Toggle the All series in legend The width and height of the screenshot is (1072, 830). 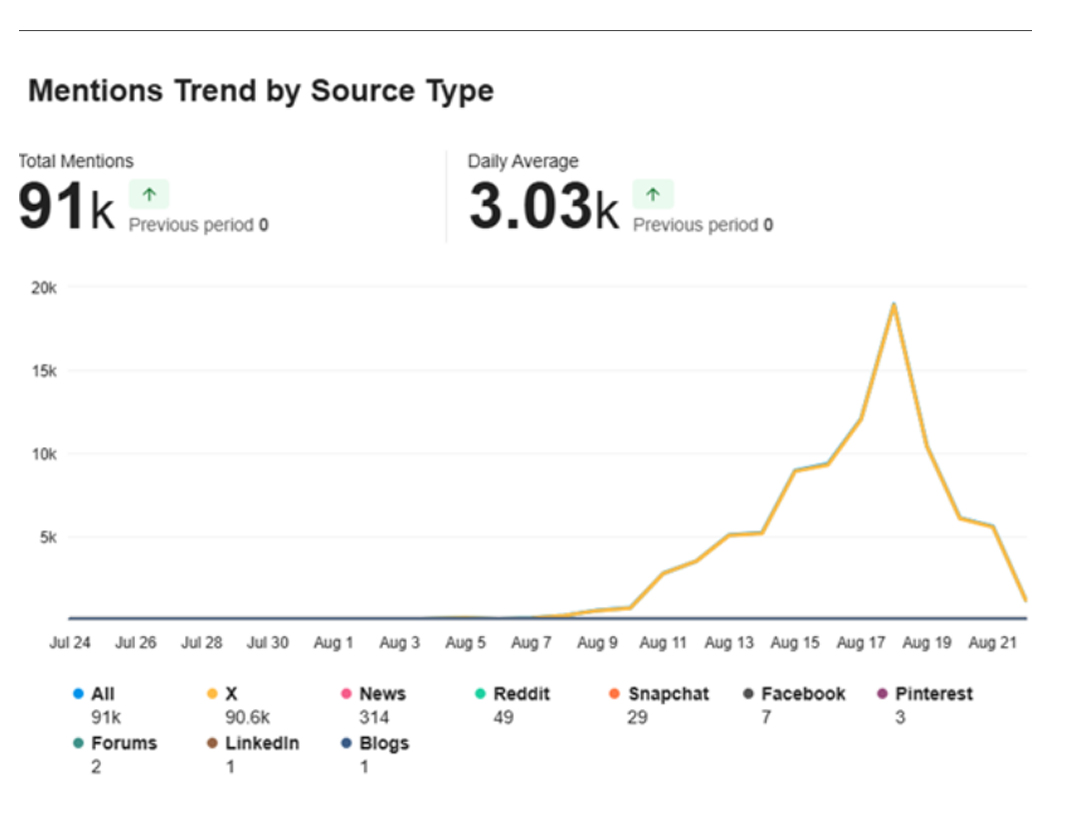click(x=103, y=694)
